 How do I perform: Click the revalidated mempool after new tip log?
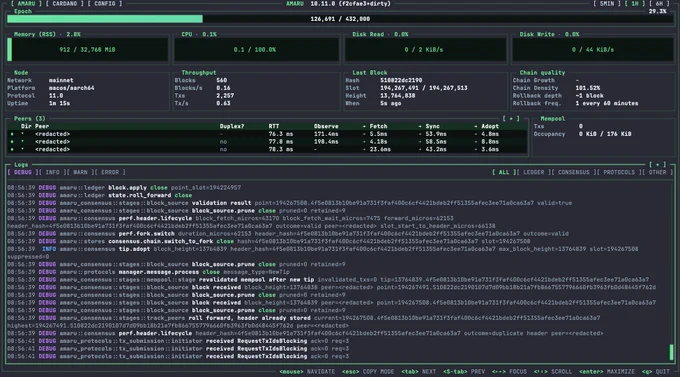[328, 280]
